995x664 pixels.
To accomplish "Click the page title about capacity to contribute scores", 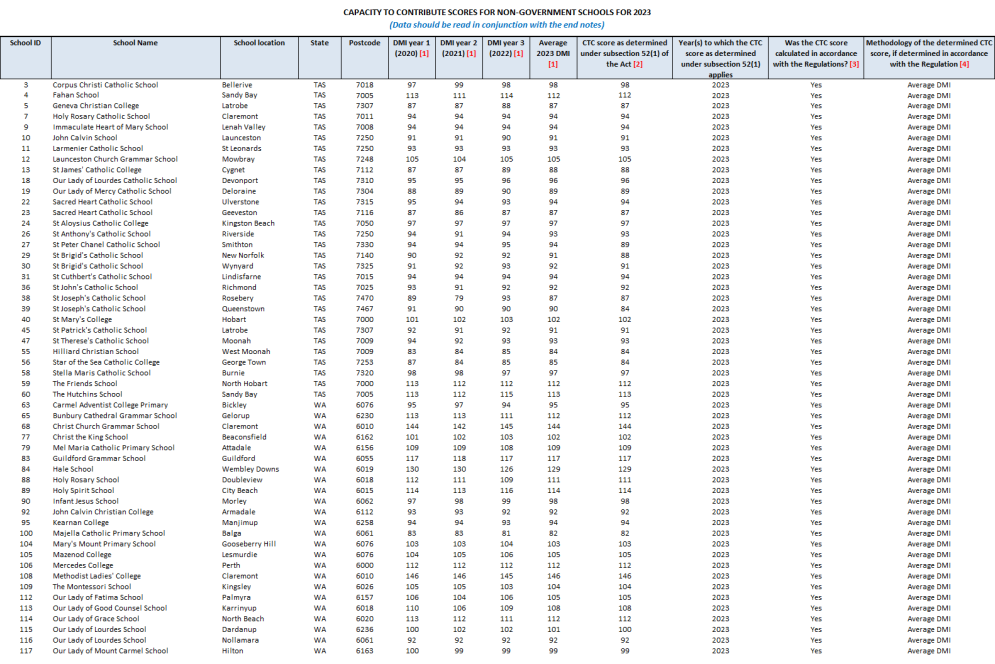I will tap(497, 12).
